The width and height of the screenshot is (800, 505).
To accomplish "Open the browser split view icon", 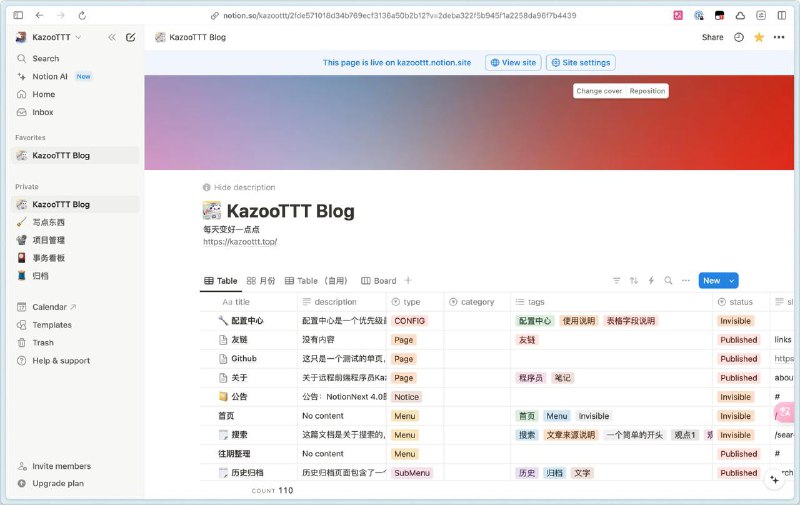I will click(x=782, y=15).
